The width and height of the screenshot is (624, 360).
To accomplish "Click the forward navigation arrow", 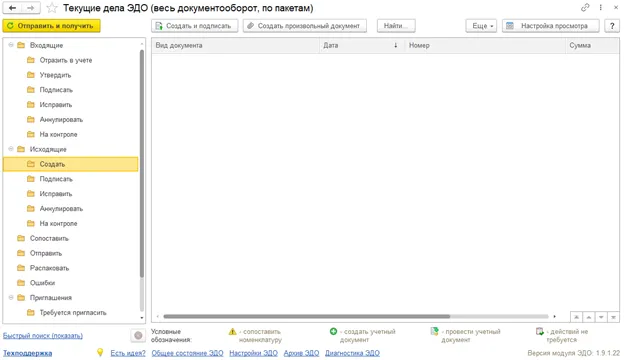I will [31, 8].
